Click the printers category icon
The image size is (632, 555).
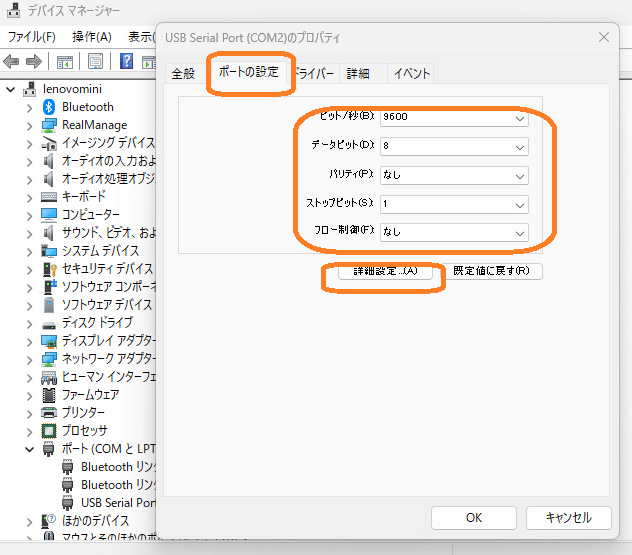(x=49, y=412)
